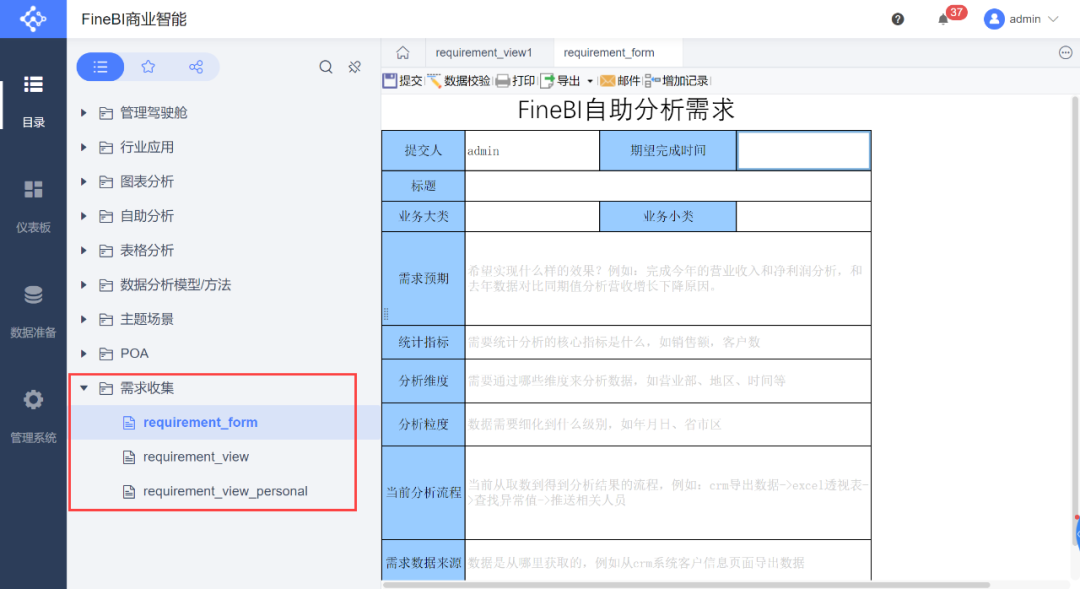The height and width of the screenshot is (589, 1080).
Task: Expand the 管理驾驶舱 folder arrow
Action: click(x=83, y=112)
